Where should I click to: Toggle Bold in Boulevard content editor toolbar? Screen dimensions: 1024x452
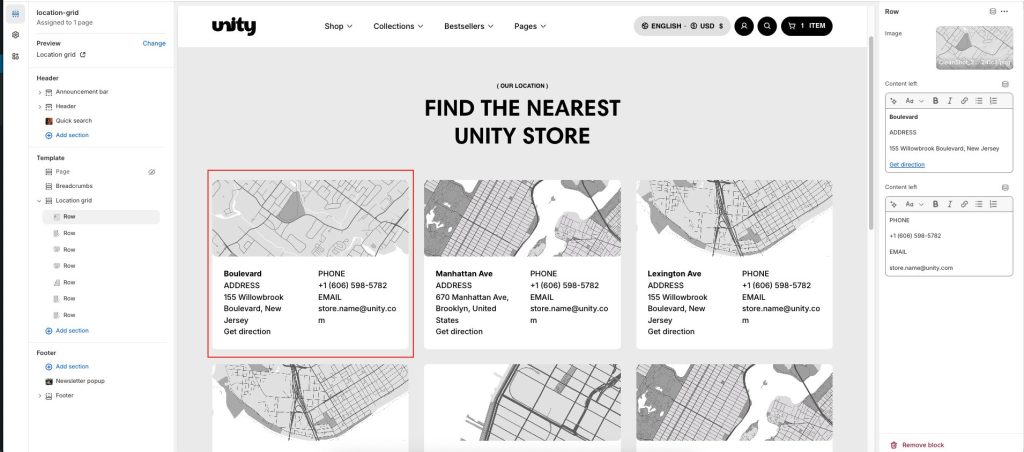(935, 101)
